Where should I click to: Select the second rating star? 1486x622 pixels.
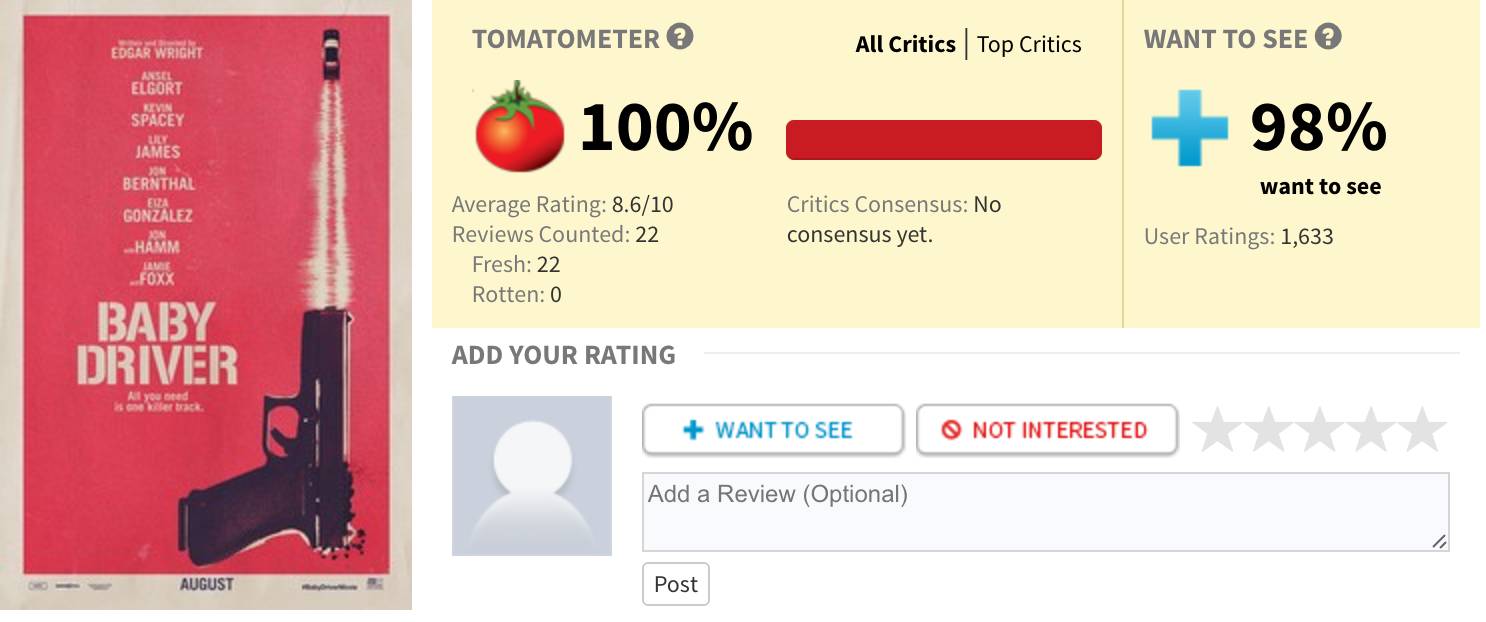coord(1269,430)
